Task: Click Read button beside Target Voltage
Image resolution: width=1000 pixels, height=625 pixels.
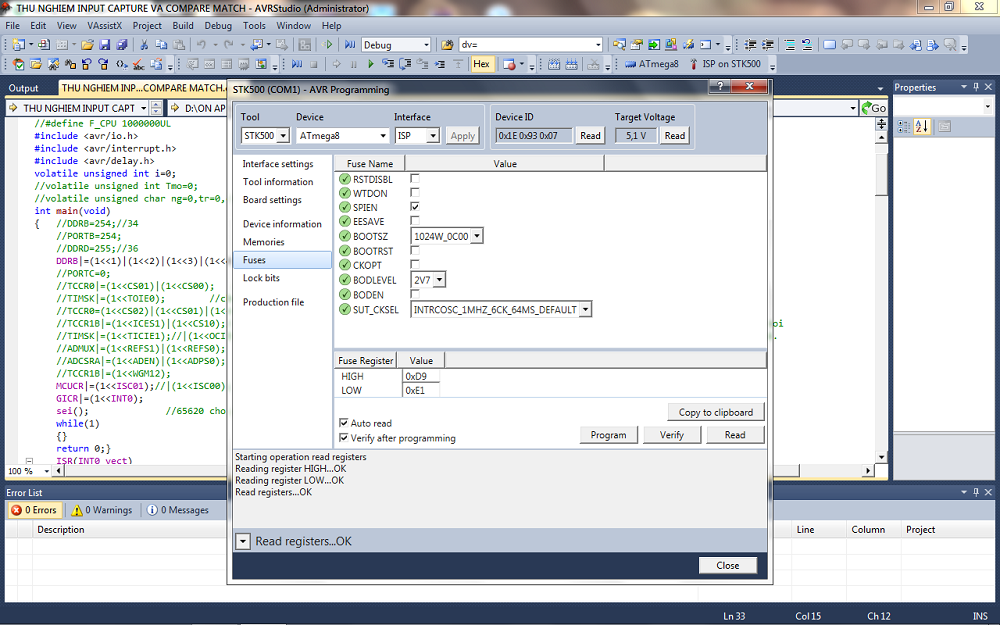Action: pyautogui.click(x=675, y=135)
